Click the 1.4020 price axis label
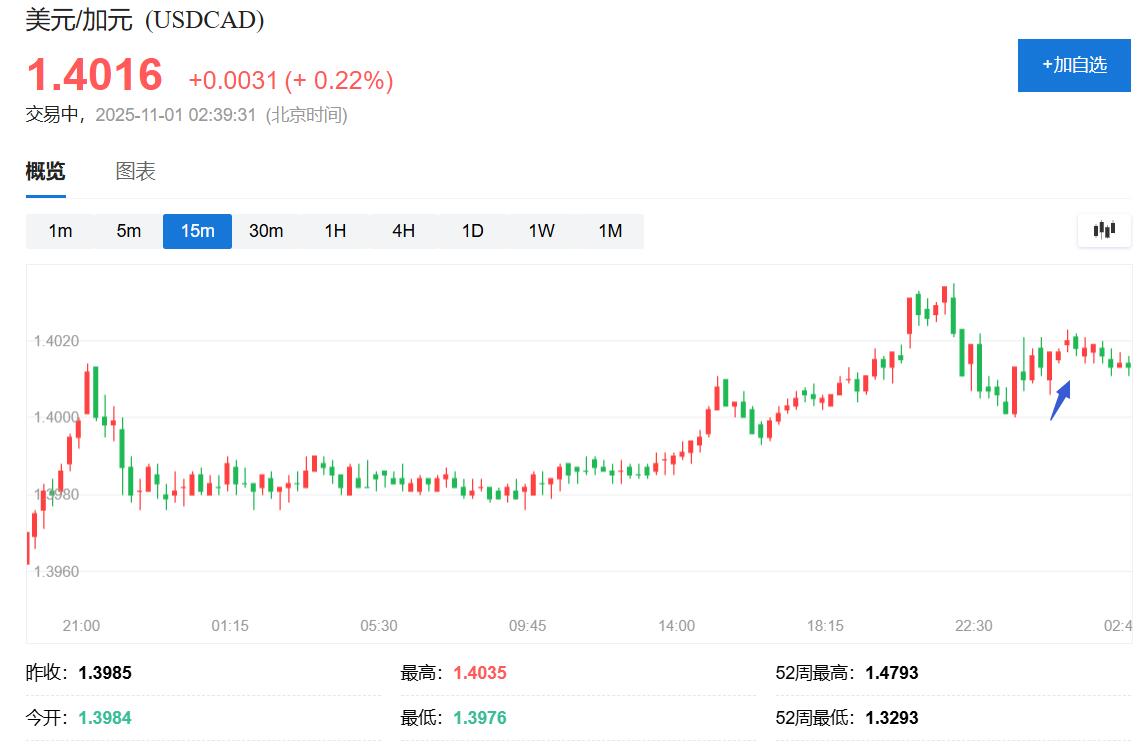Image resolution: width=1148 pixels, height=753 pixels. (56, 341)
